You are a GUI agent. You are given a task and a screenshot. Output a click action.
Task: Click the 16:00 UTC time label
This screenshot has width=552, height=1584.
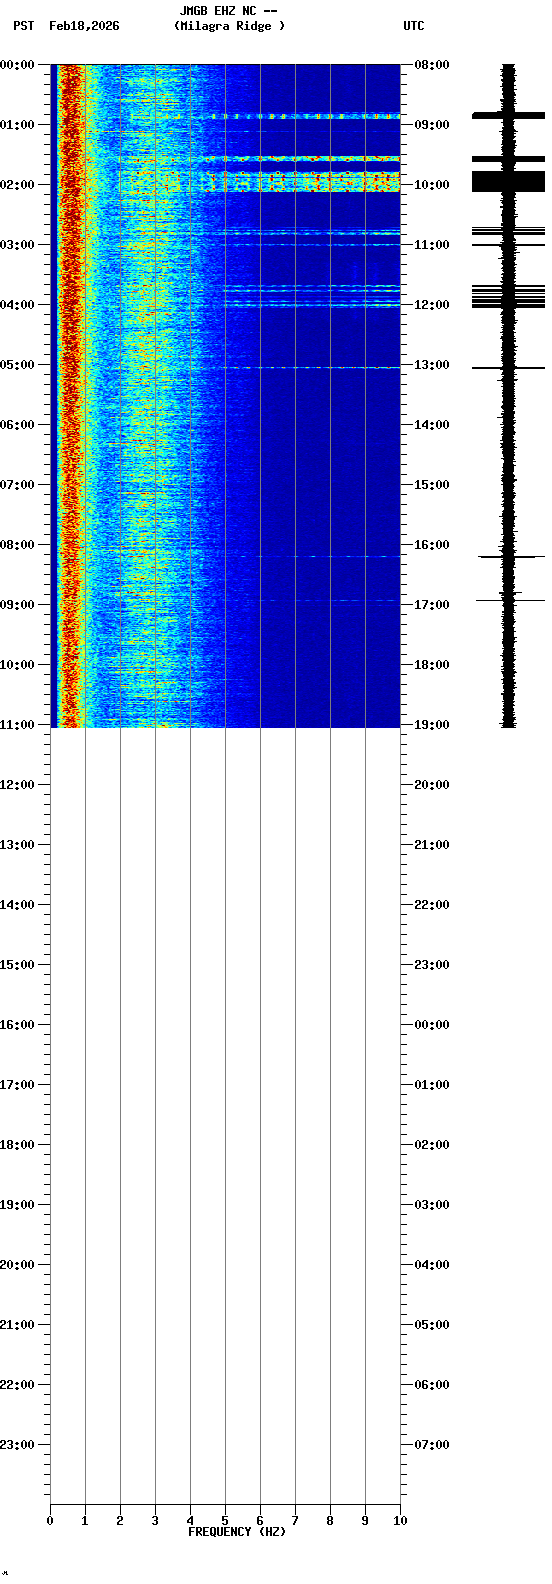(432, 545)
